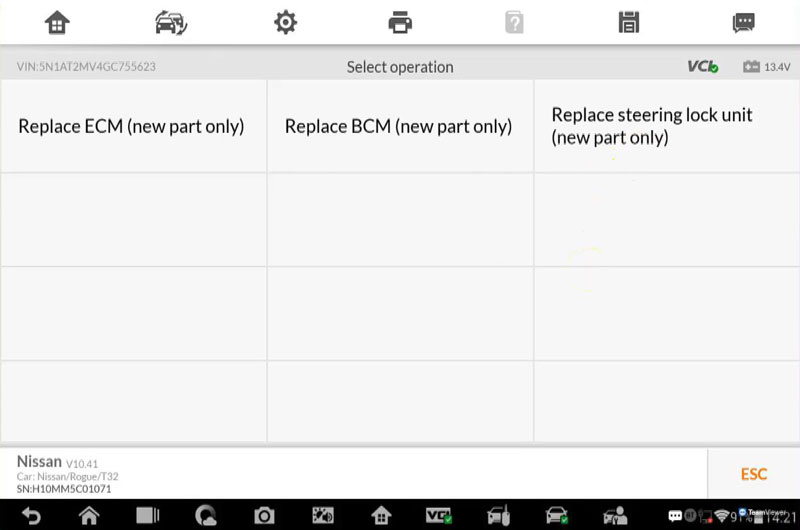Click the battery voltage 13.4V indicator

(x=766, y=67)
